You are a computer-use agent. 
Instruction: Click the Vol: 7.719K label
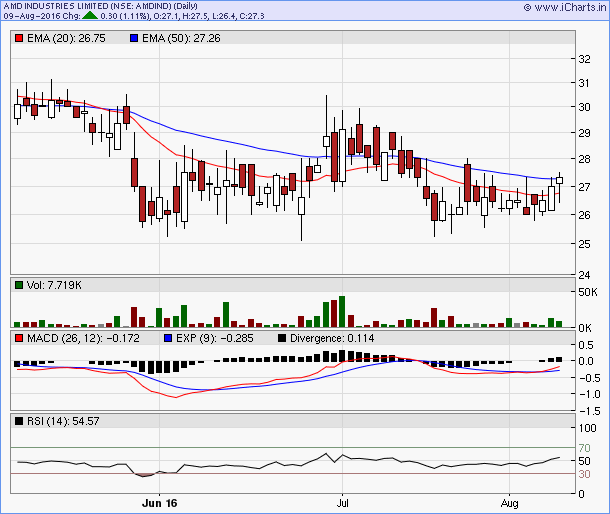point(54,285)
